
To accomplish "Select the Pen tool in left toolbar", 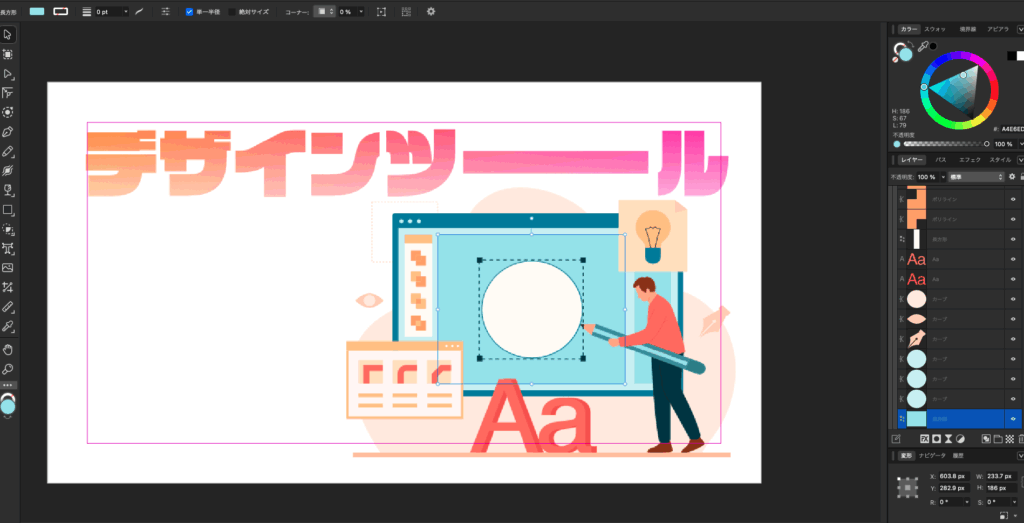I will pos(8,132).
